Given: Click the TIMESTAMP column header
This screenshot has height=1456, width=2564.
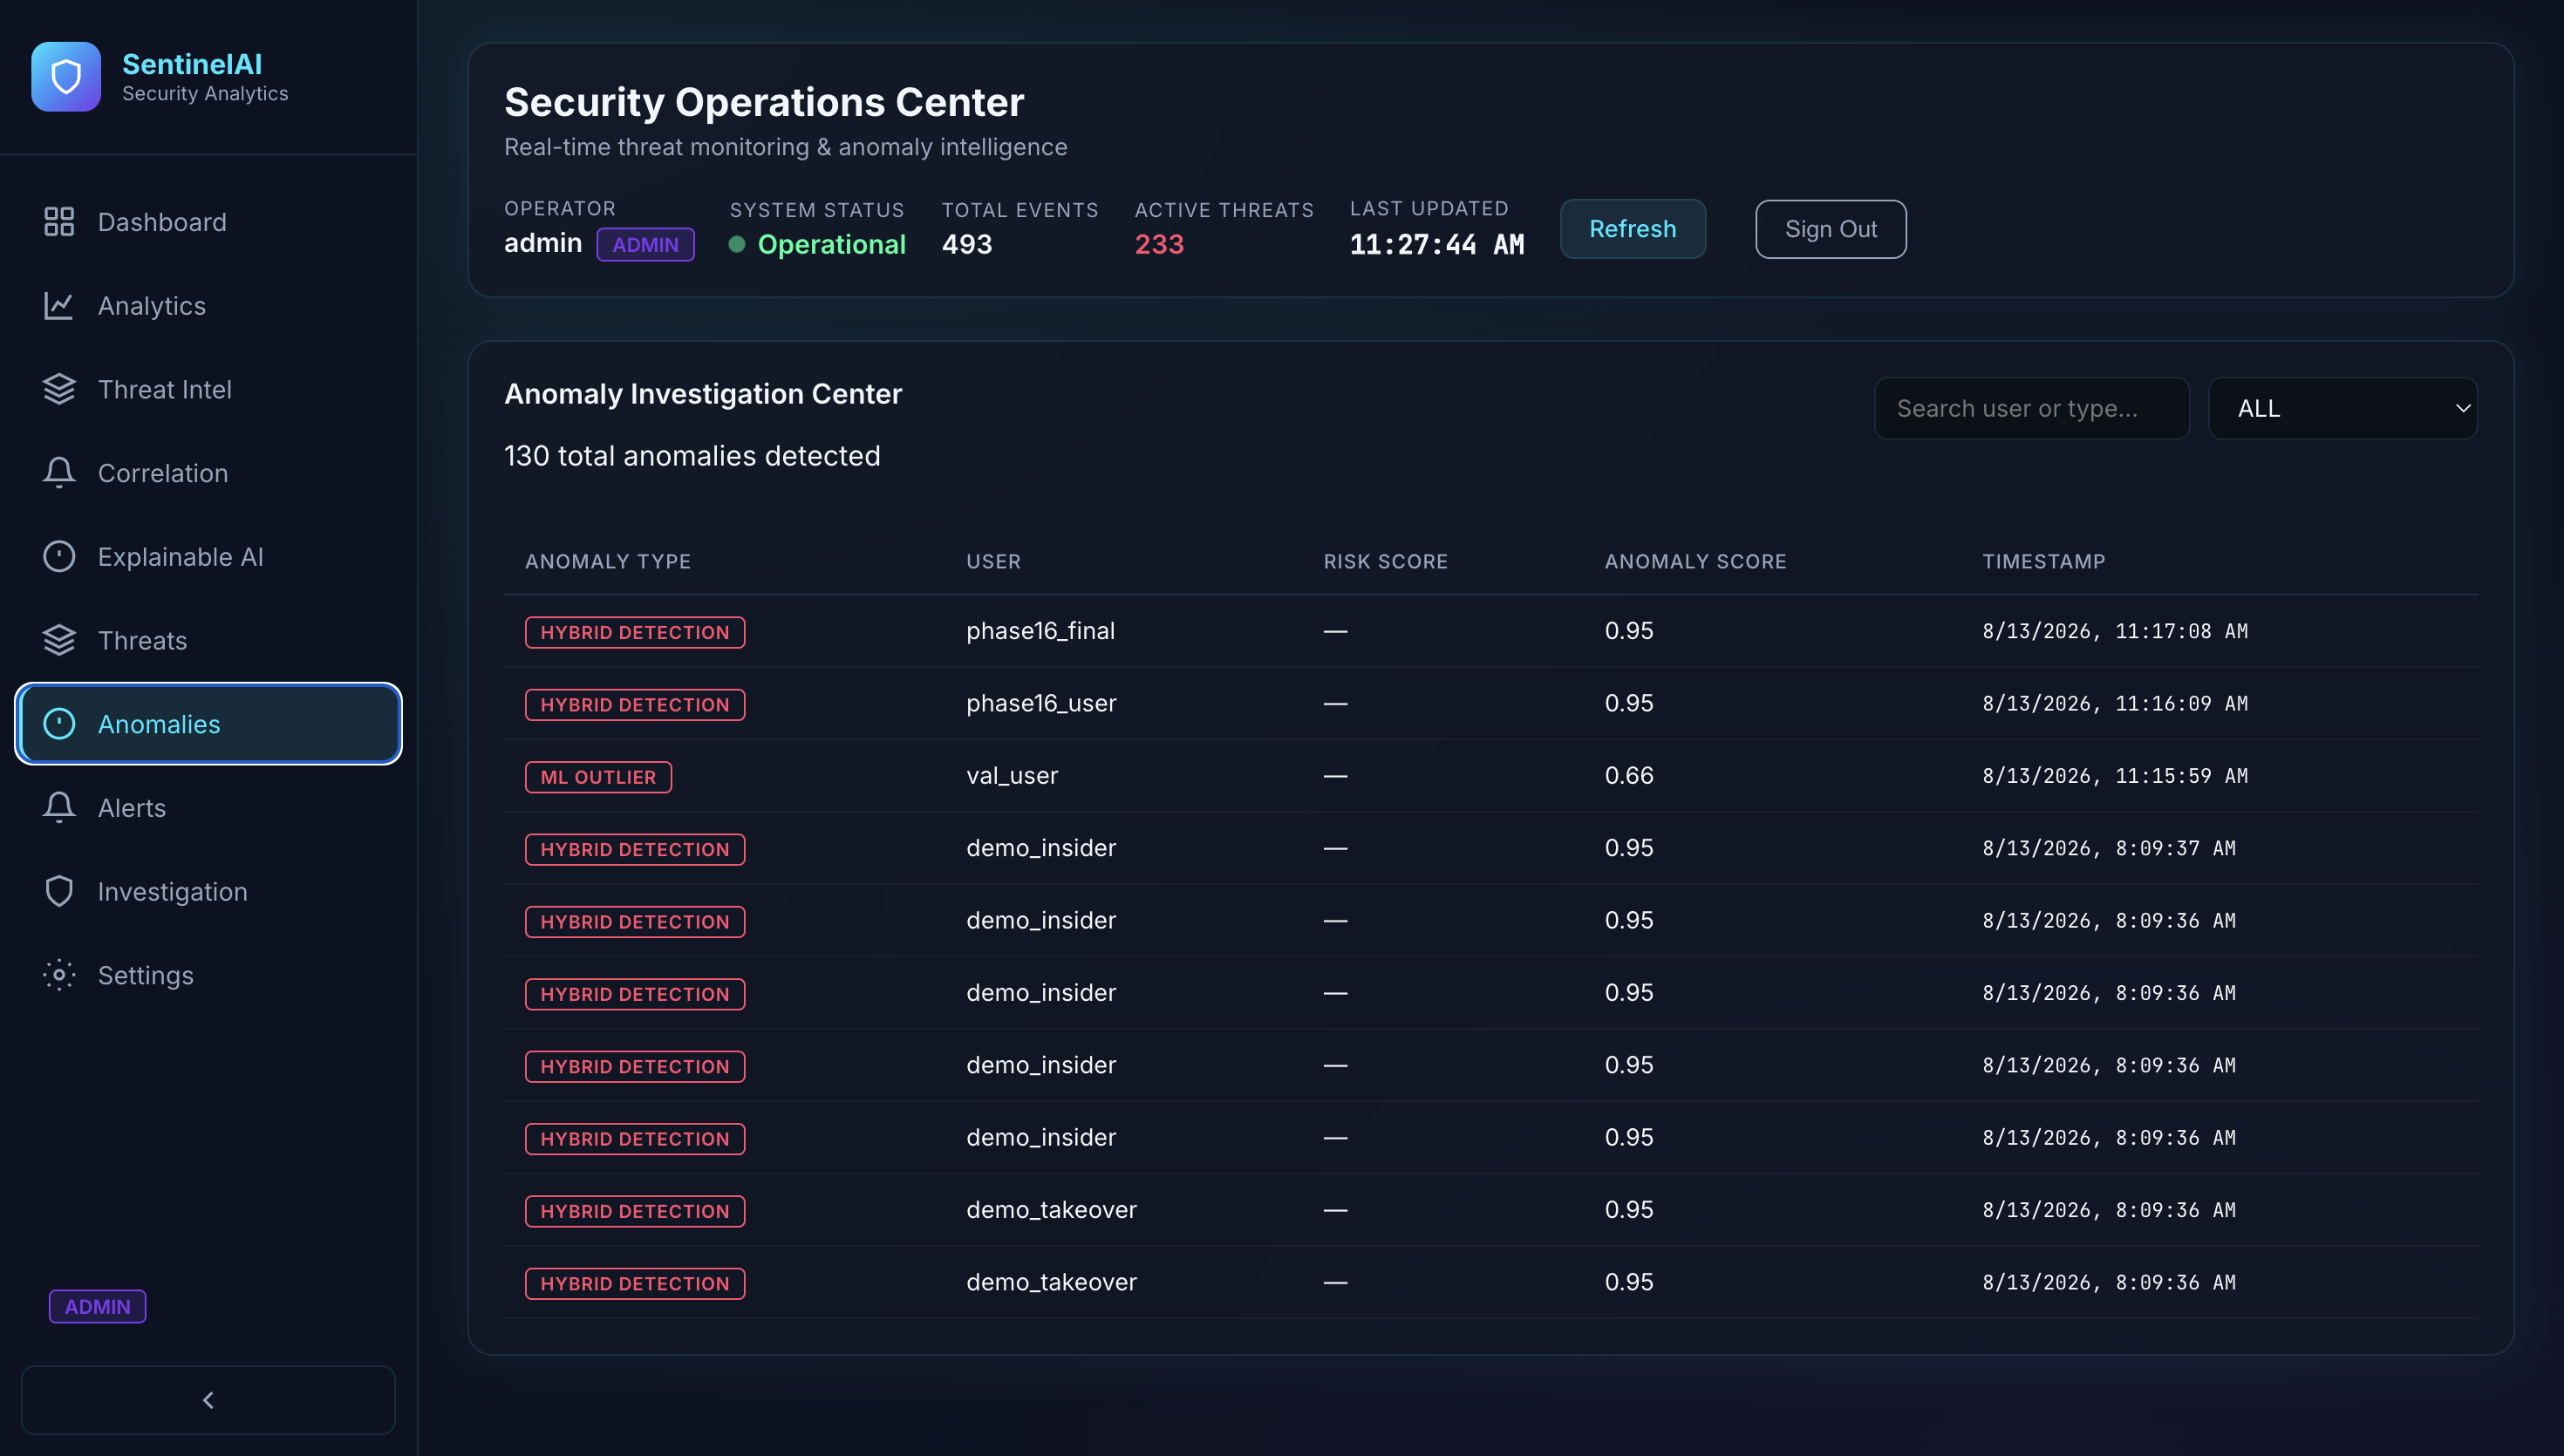Looking at the screenshot, I should pos(2044,562).
